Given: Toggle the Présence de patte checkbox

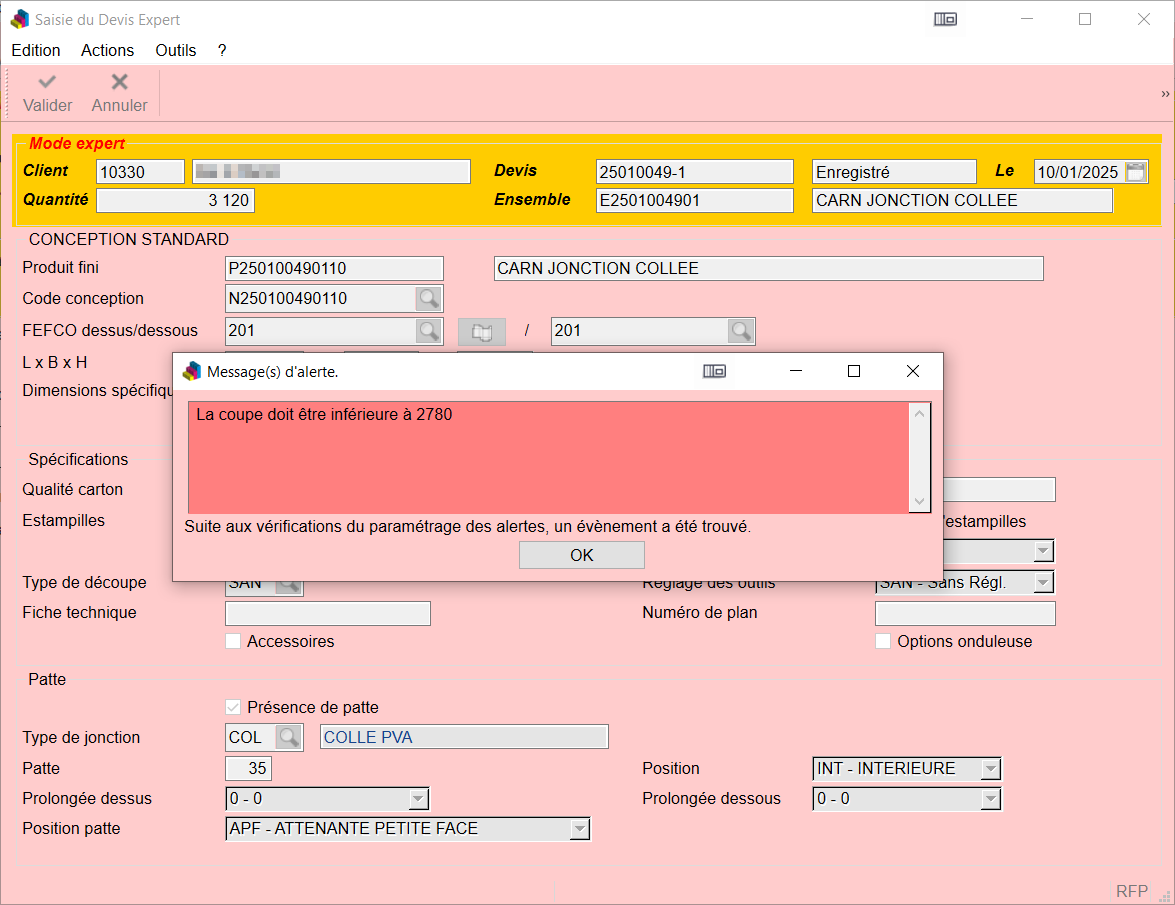Looking at the screenshot, I should [234, 708].
